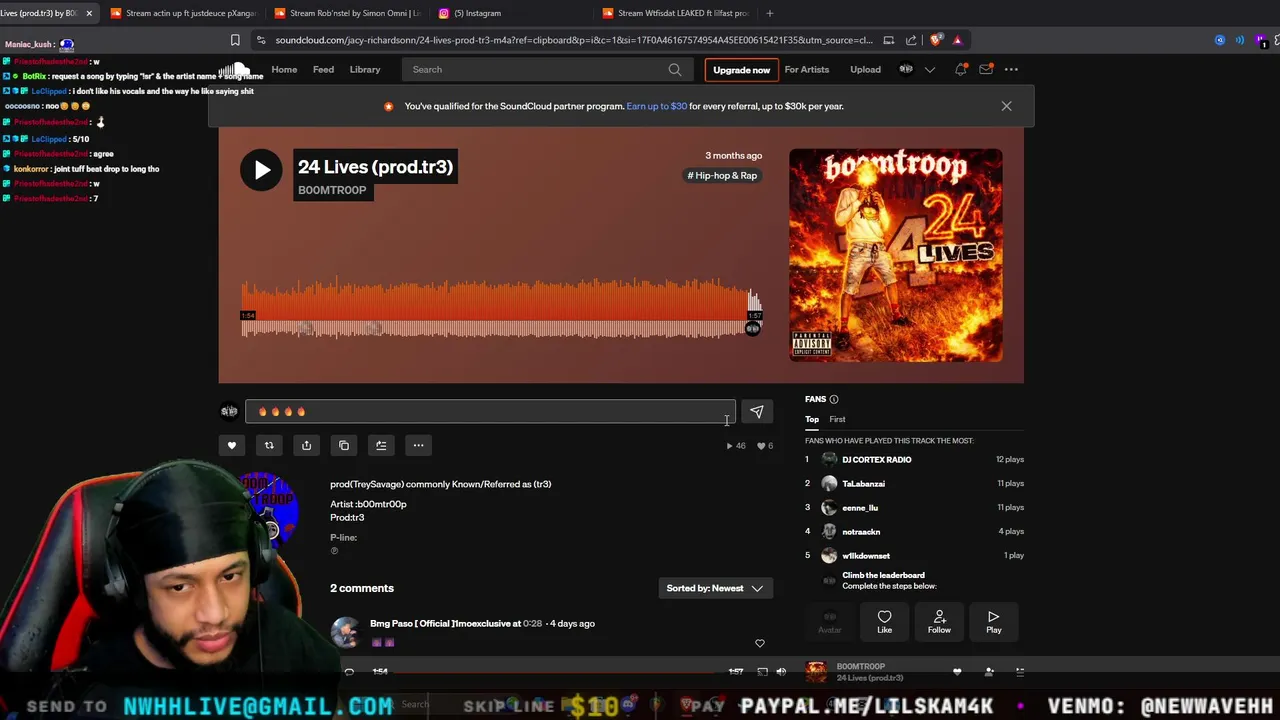The height and width of the screenshot is (720, 1280).
Task: Select the Top fans tab
Action: [812, 419]
